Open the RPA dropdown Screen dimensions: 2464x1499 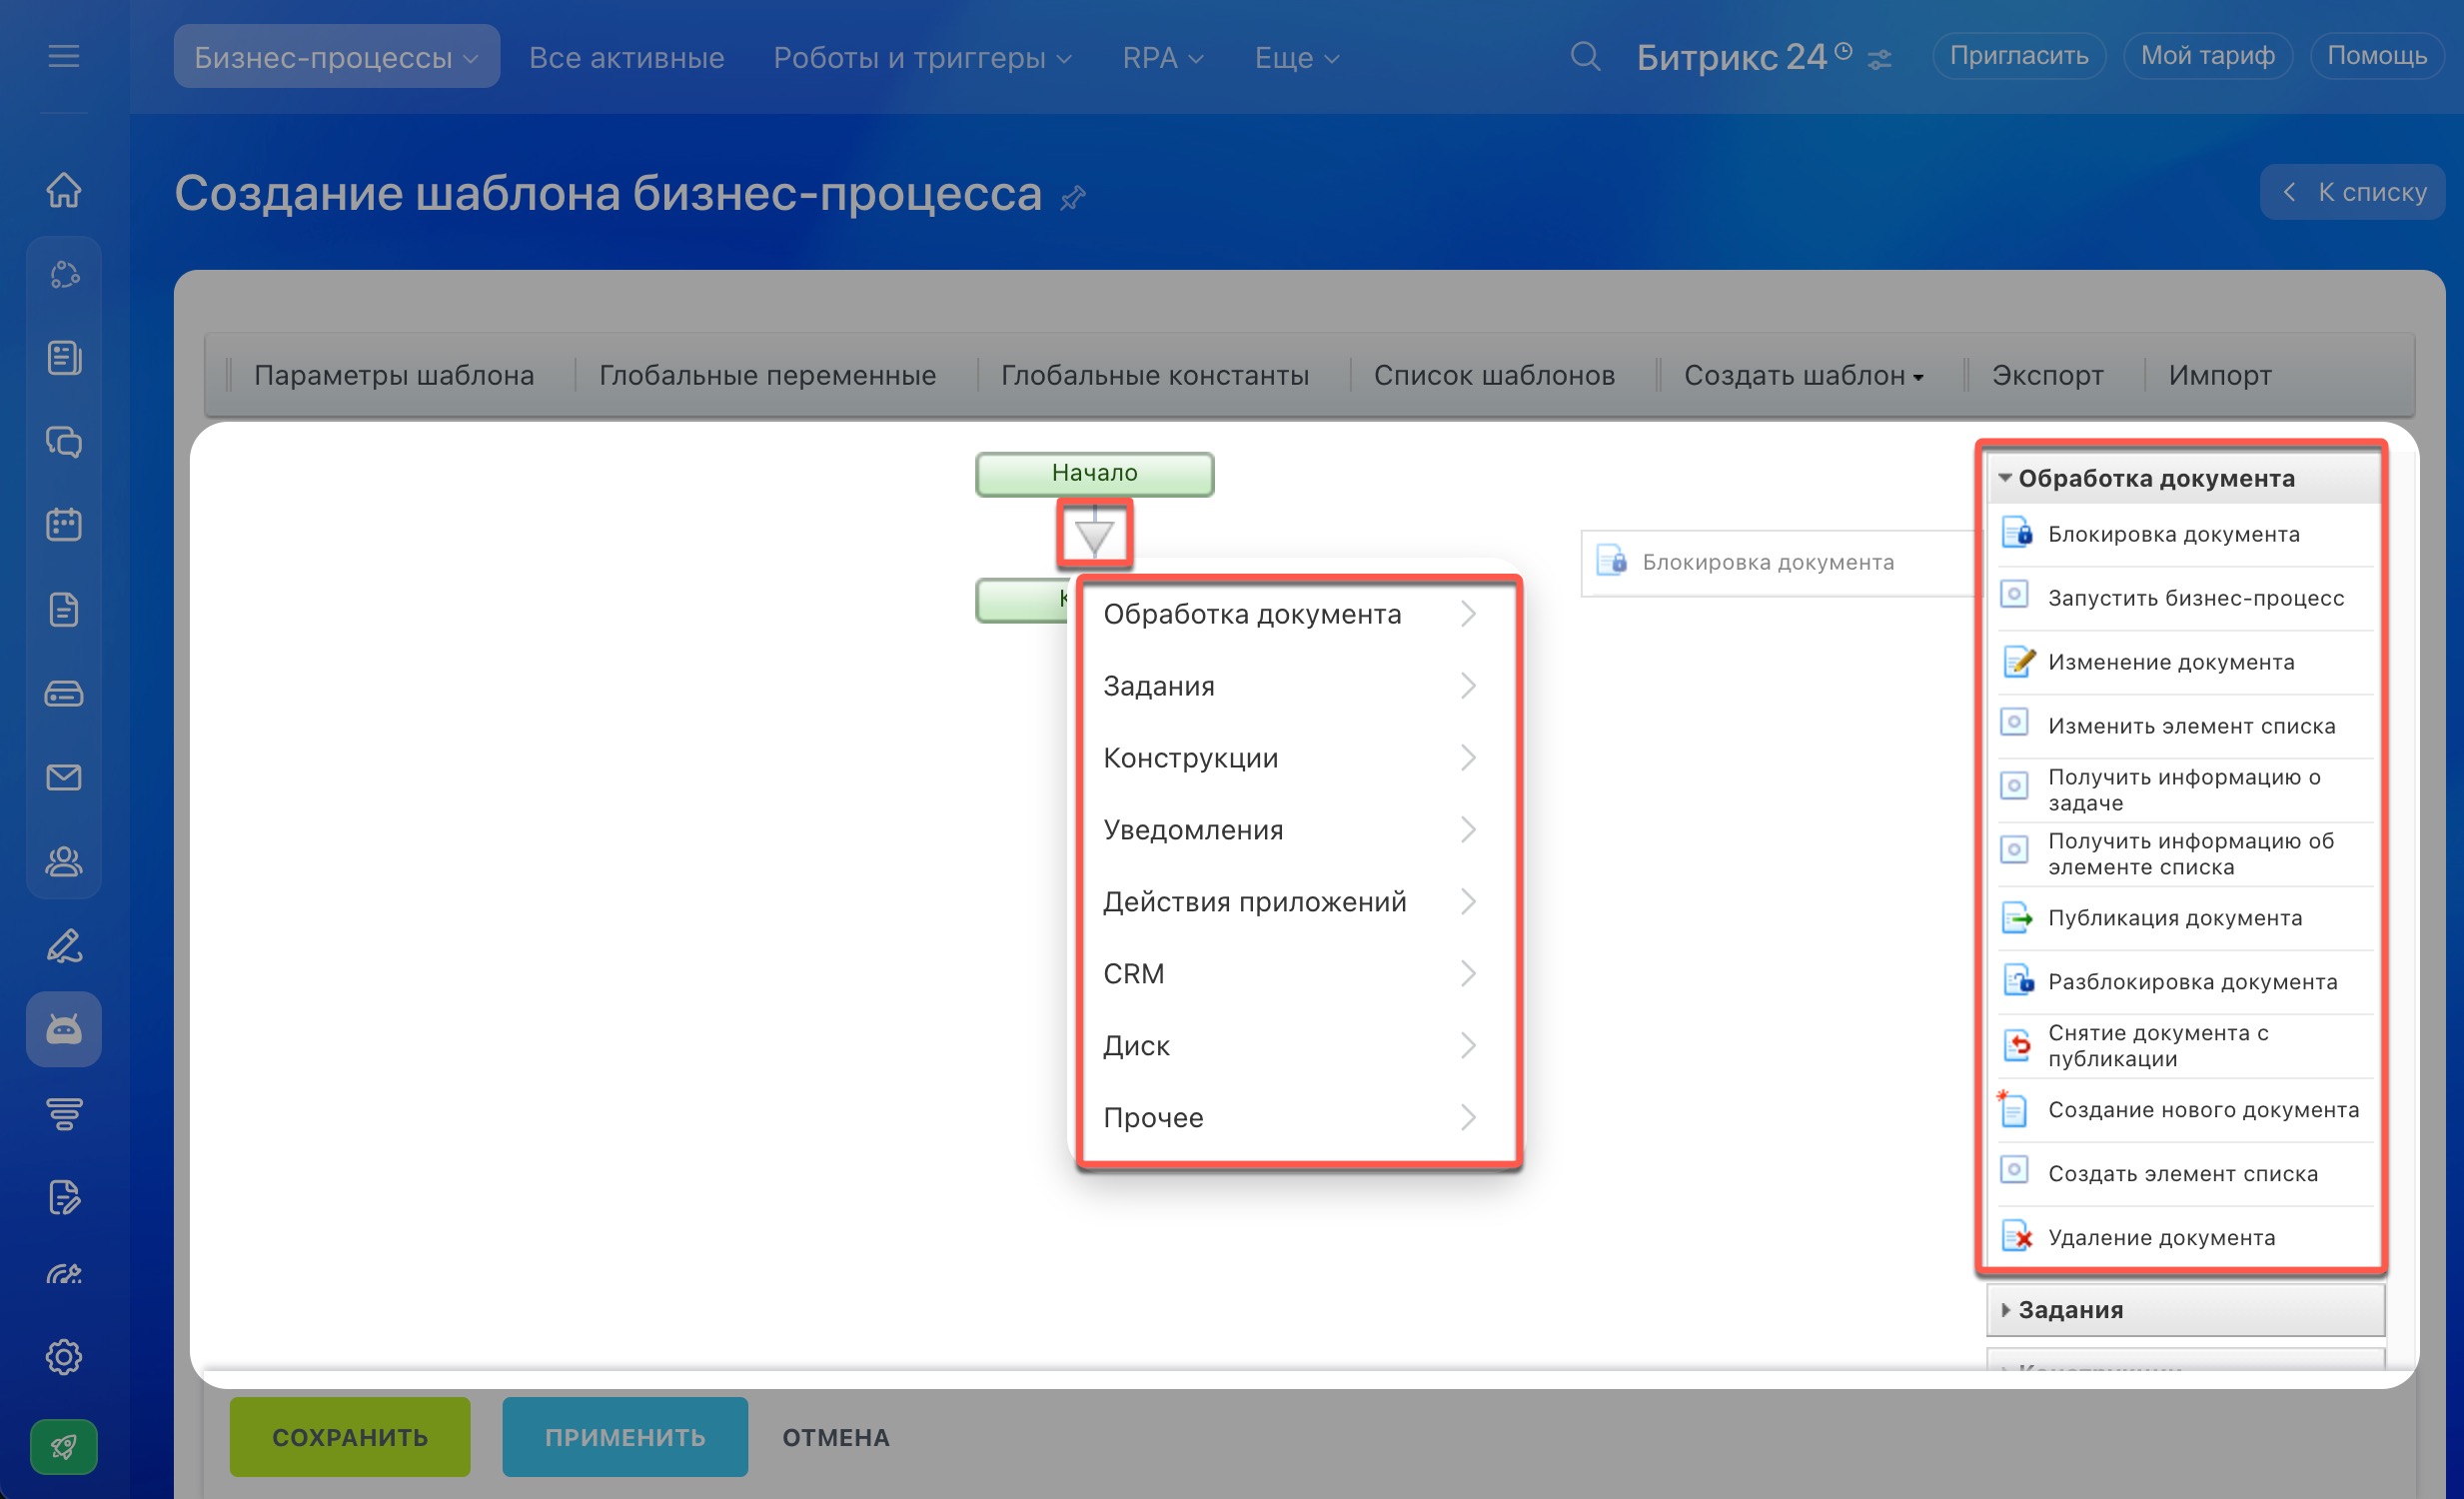pos(1162,57)
